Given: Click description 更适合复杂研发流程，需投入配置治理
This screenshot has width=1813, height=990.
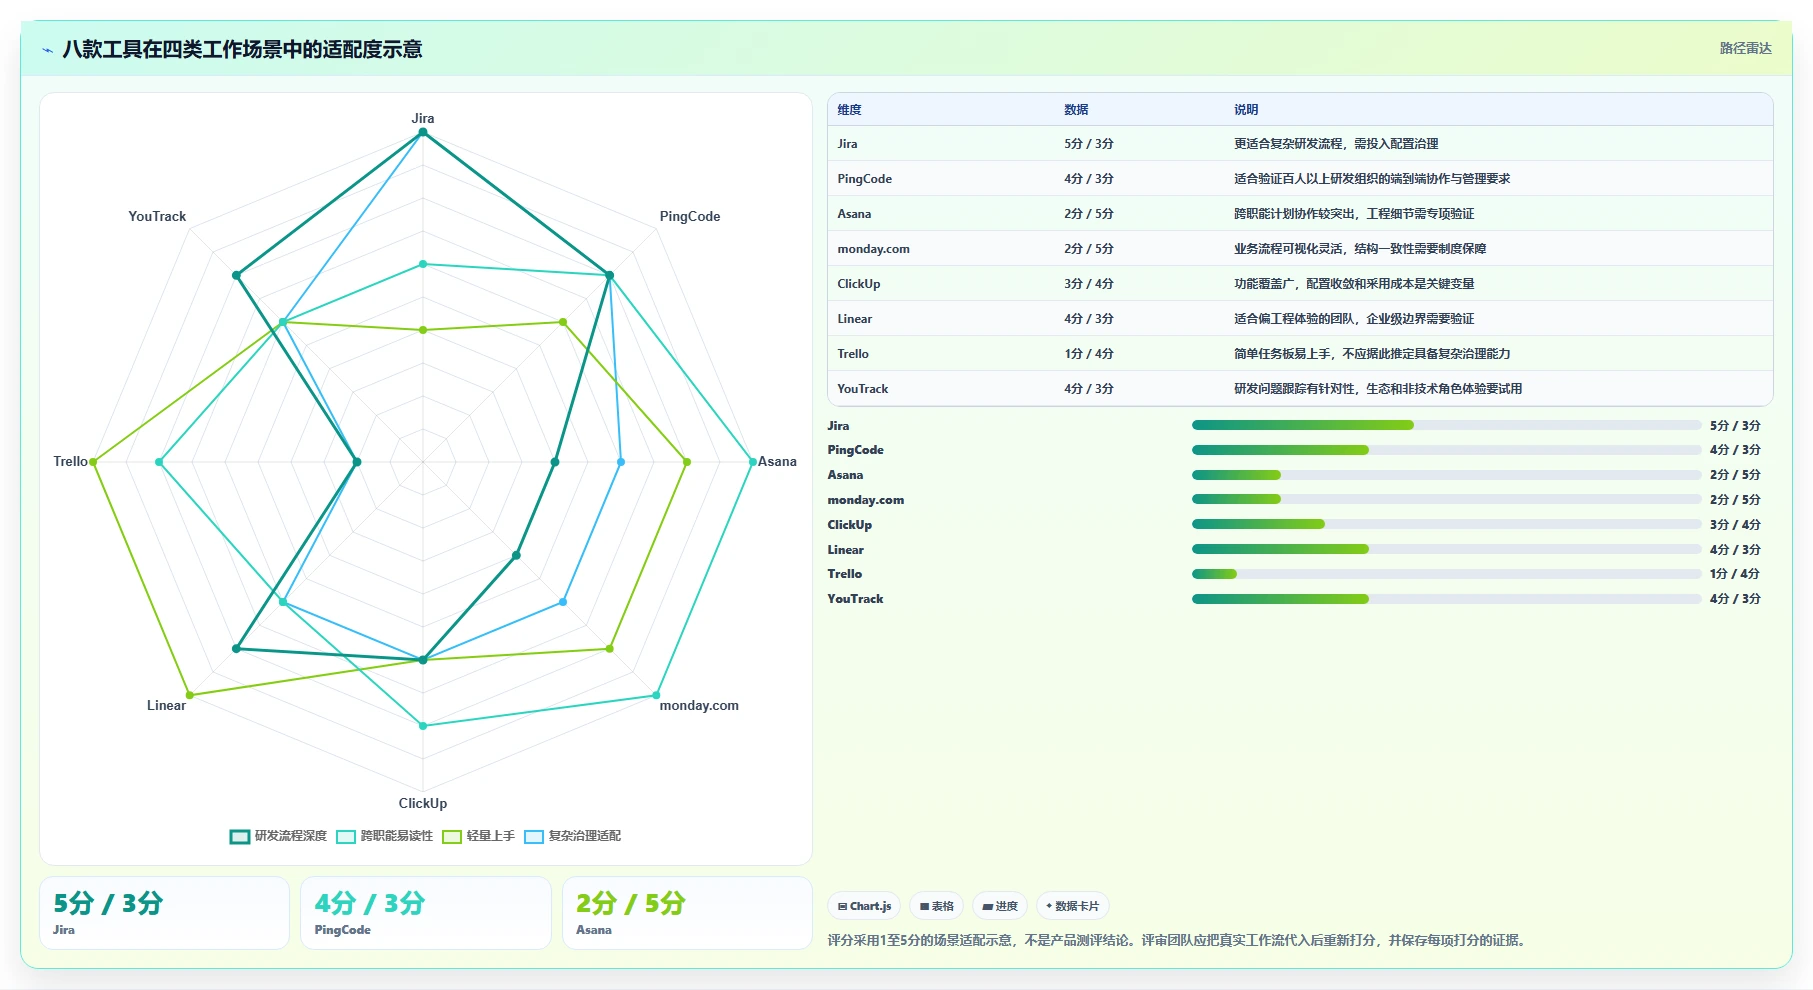Looking at the screenshot, I should (x=1336, y=144).
